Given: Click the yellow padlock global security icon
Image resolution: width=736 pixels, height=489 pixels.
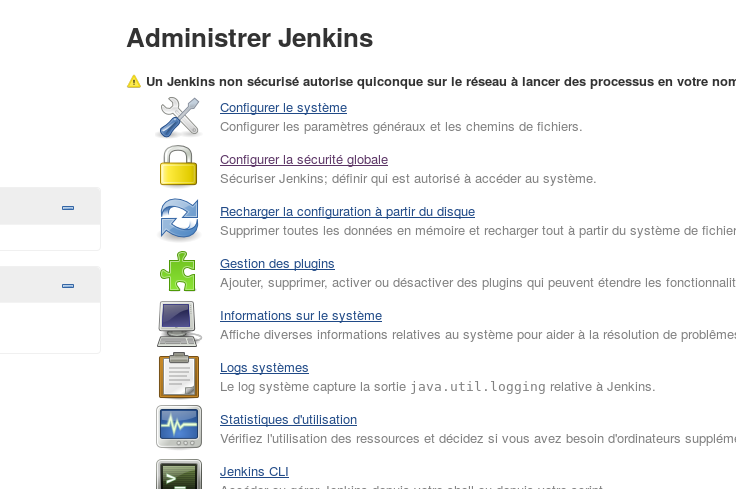Looking at the screenshot, I should tap(178, 166).
